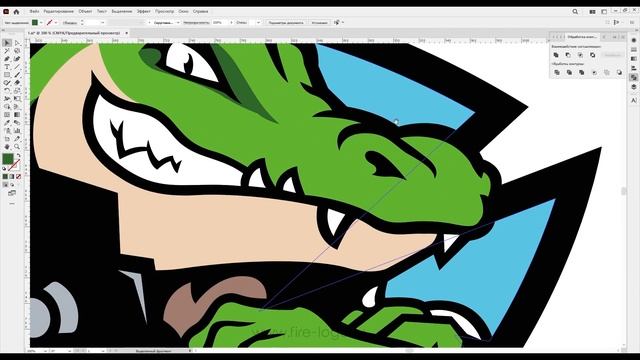The width and height of the screenshot is (640, 360).
Task: Click Trim pathfinder icon
Action: [x=569, y=72]
